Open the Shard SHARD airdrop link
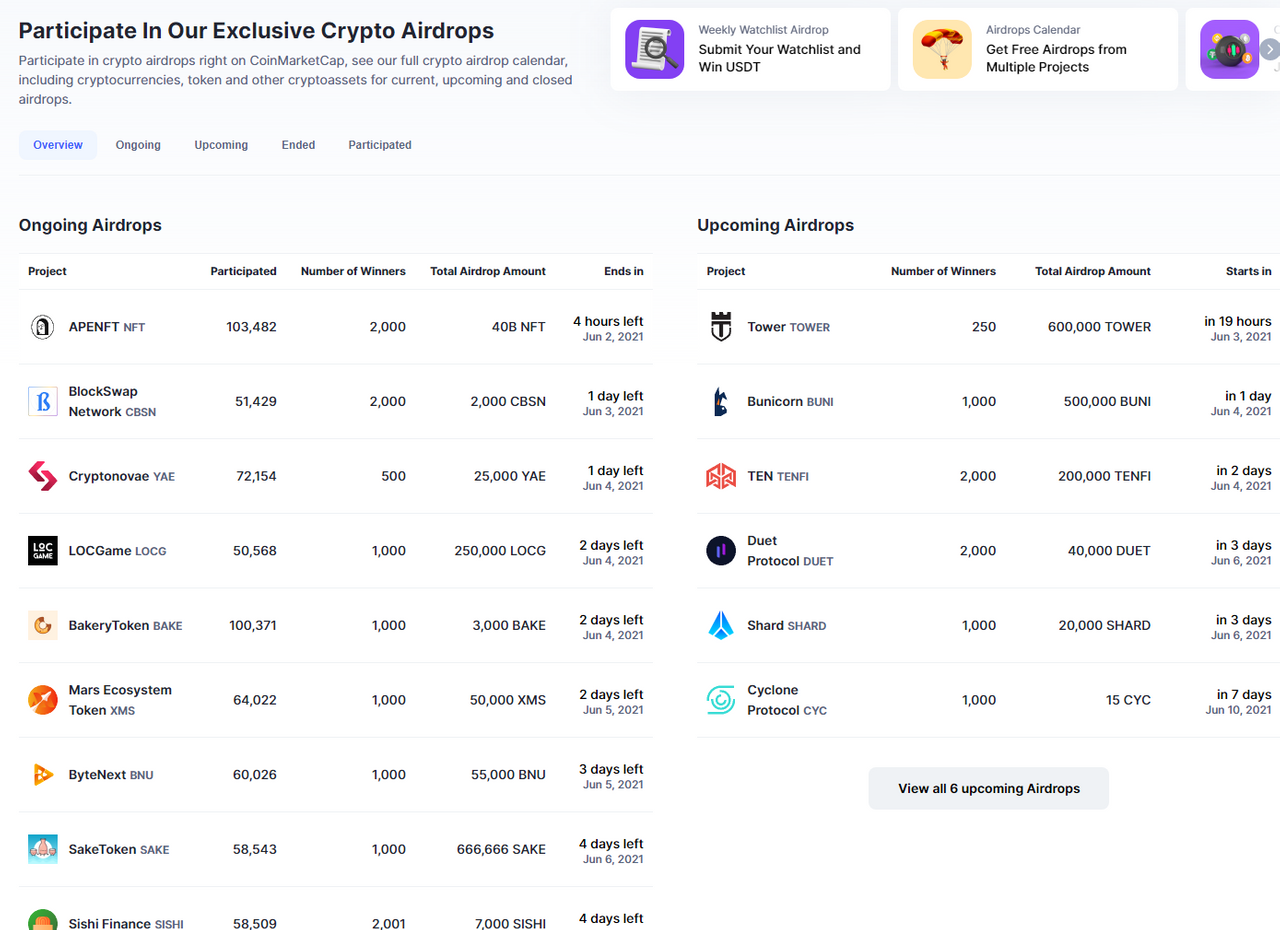 pyautogui.click(x=787, y=625)
